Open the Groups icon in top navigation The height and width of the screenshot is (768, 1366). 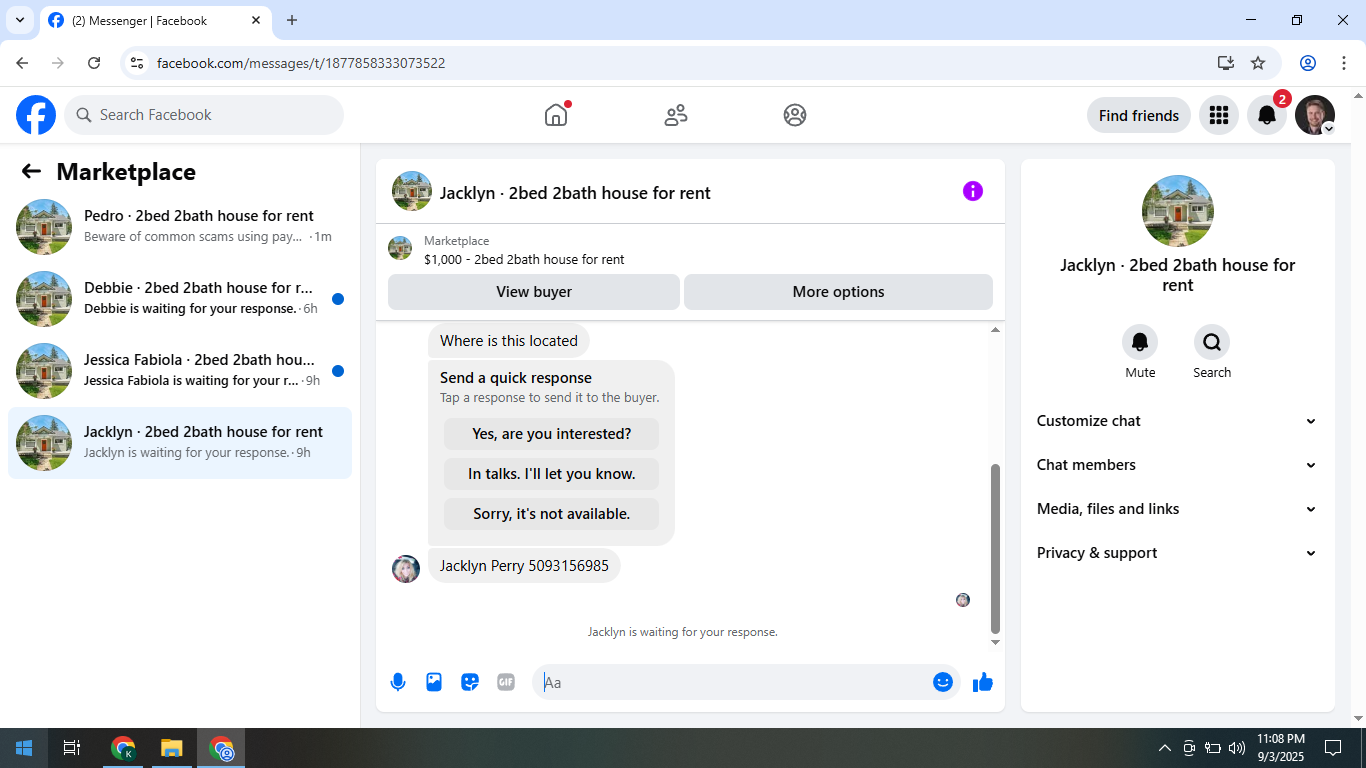pos(795,115)
